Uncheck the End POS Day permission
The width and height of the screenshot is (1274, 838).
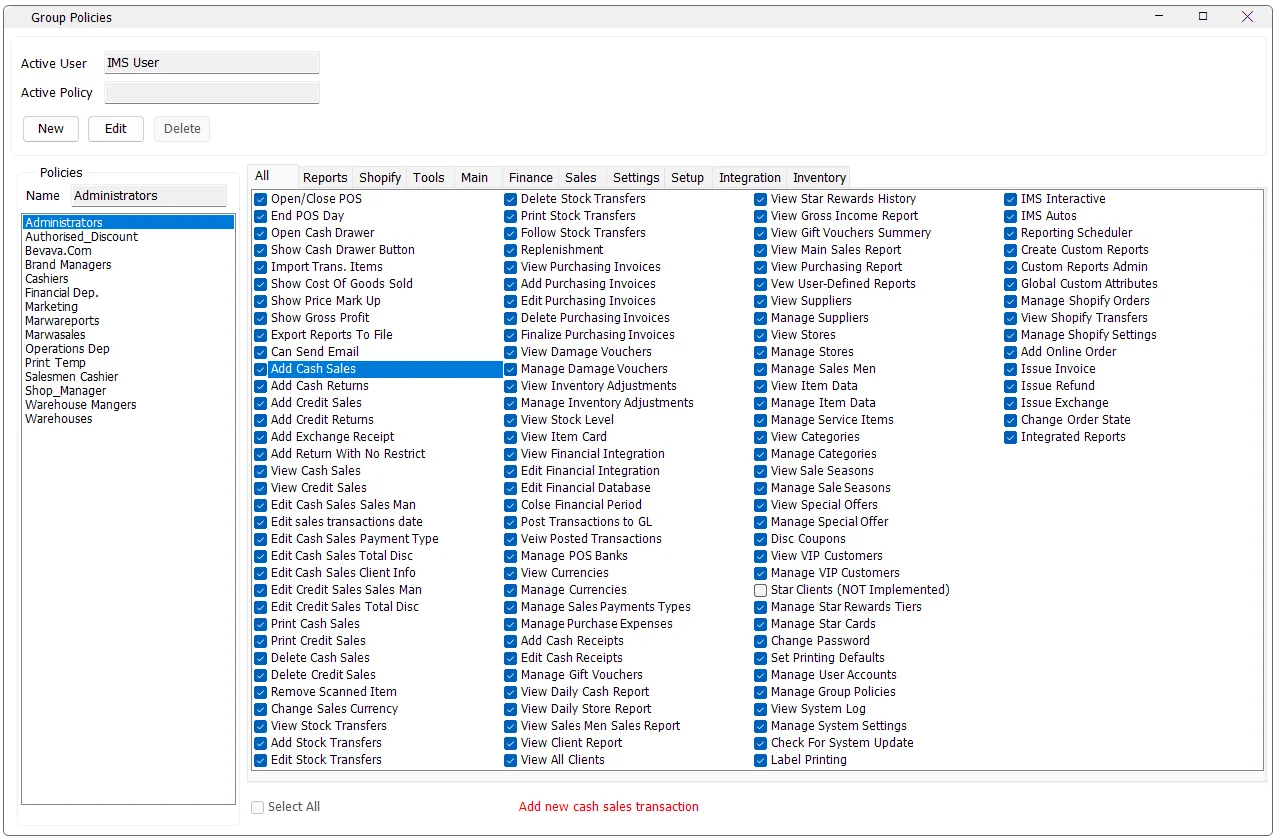(x=261, y=216)
